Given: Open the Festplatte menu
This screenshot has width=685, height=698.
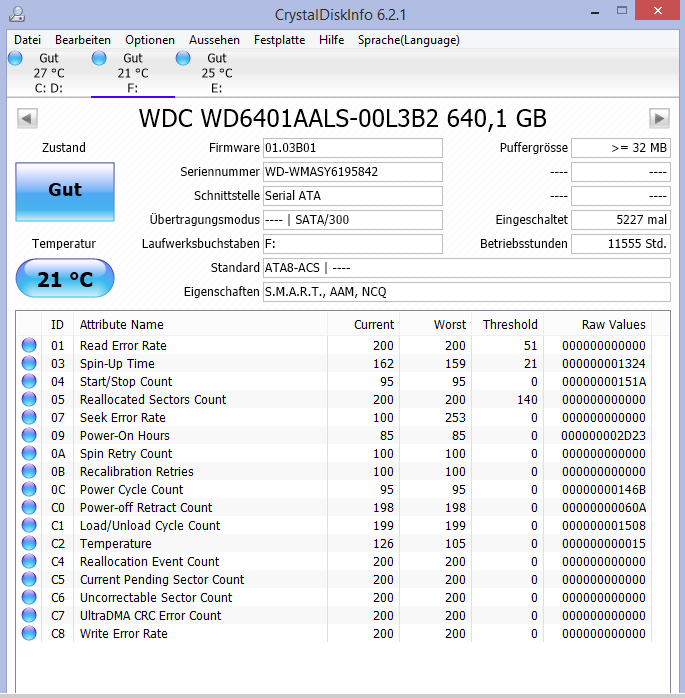Looking at the screenshot, I should click(280, 40).
